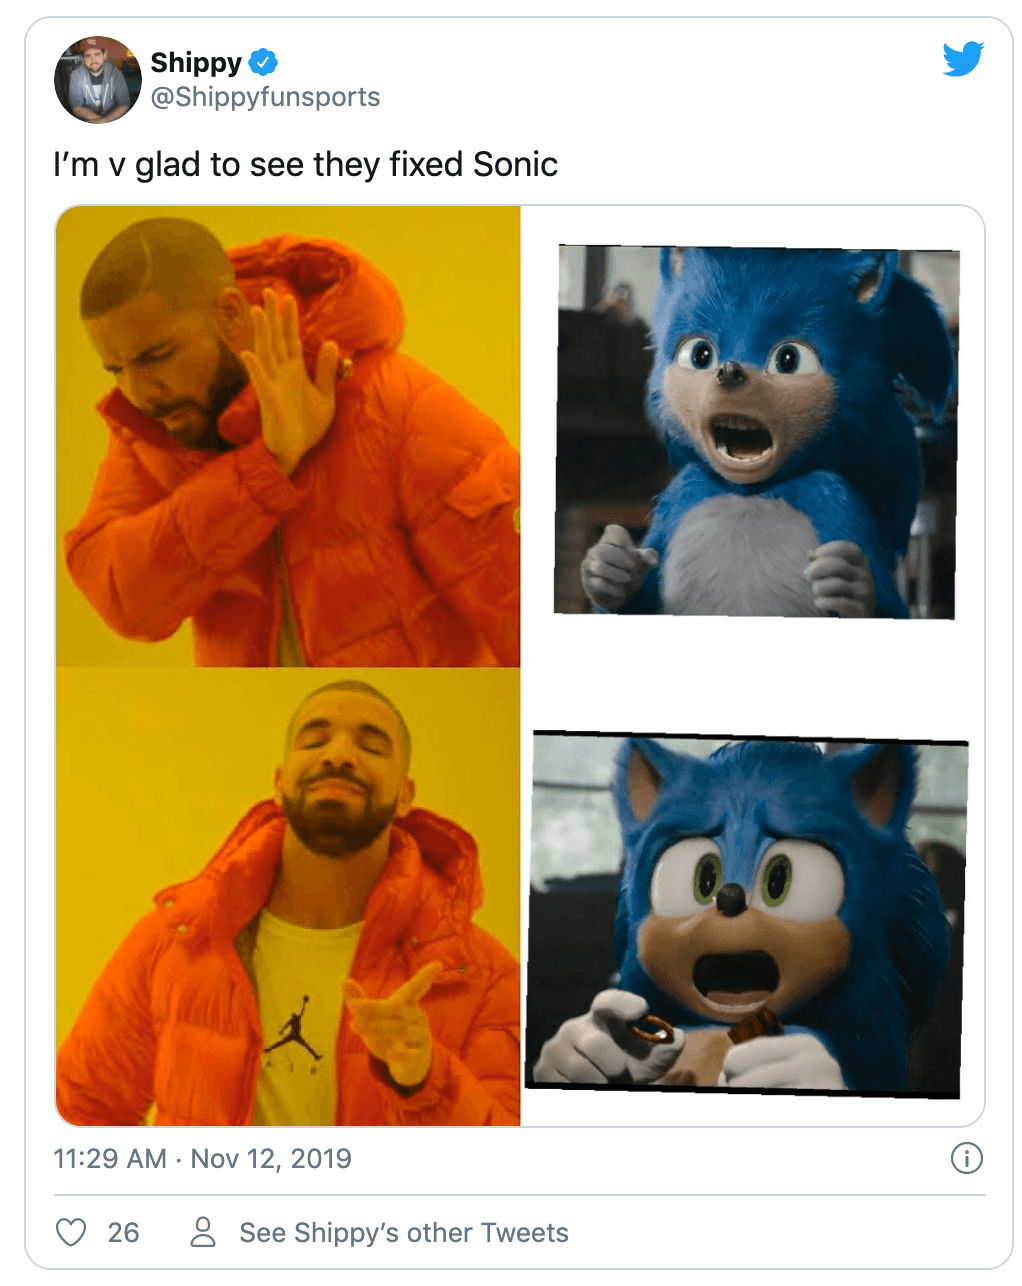
Task: Open the tweet info icon
Action: pyautogui.click(x=966, y=1158)
